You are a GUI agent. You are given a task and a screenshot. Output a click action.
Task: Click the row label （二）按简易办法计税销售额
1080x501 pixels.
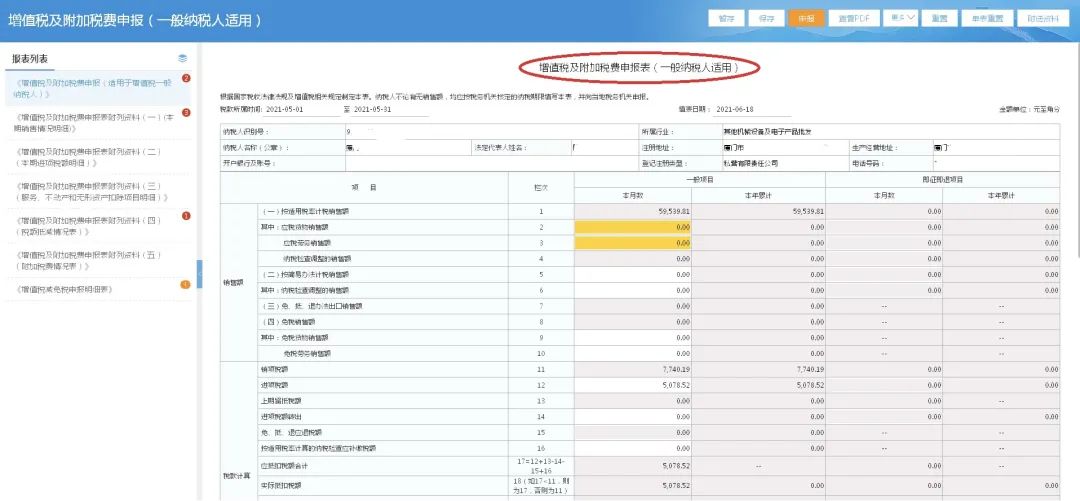[x=306, y=275]
